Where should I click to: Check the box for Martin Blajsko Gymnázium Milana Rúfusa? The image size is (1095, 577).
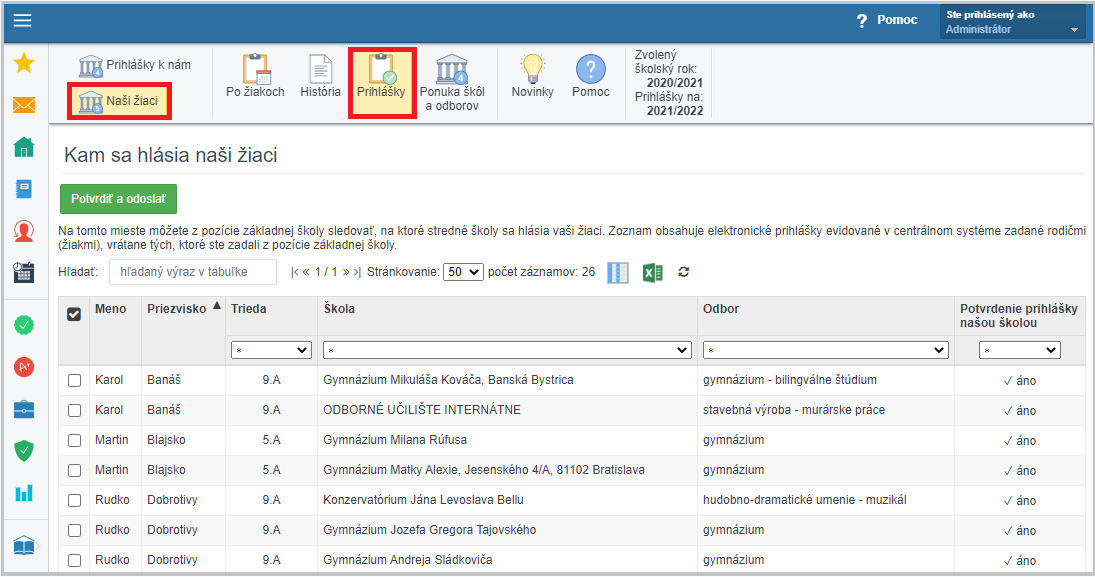pyautogui.click(x=74, y=440)
